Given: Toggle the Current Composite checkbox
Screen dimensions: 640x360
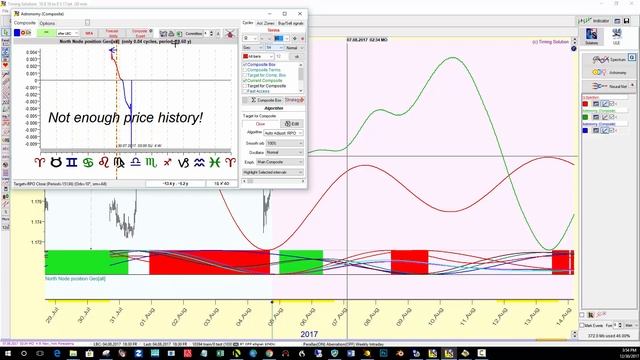Looking at the screenshot, I should click(x=245, y=80).
